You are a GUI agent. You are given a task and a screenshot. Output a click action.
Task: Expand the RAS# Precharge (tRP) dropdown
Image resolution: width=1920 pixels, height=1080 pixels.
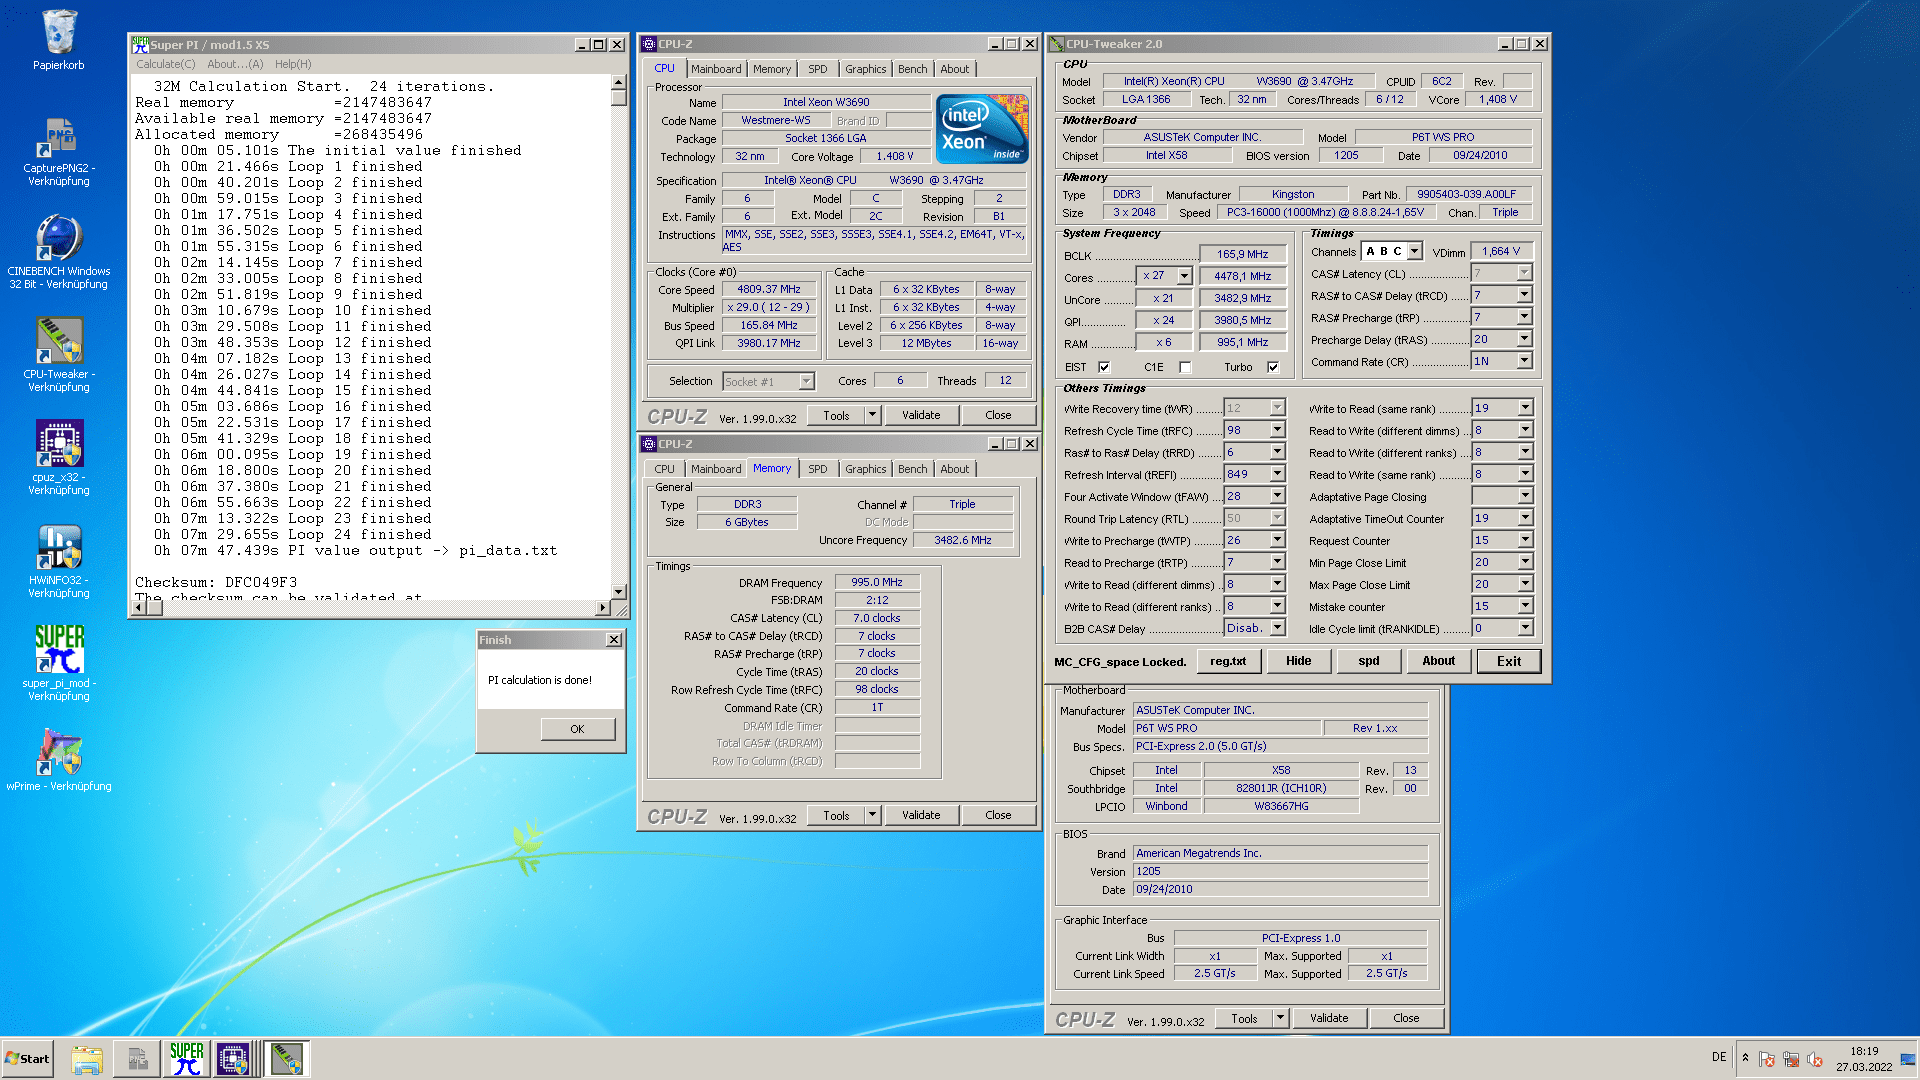click(x=1524, y=317)
